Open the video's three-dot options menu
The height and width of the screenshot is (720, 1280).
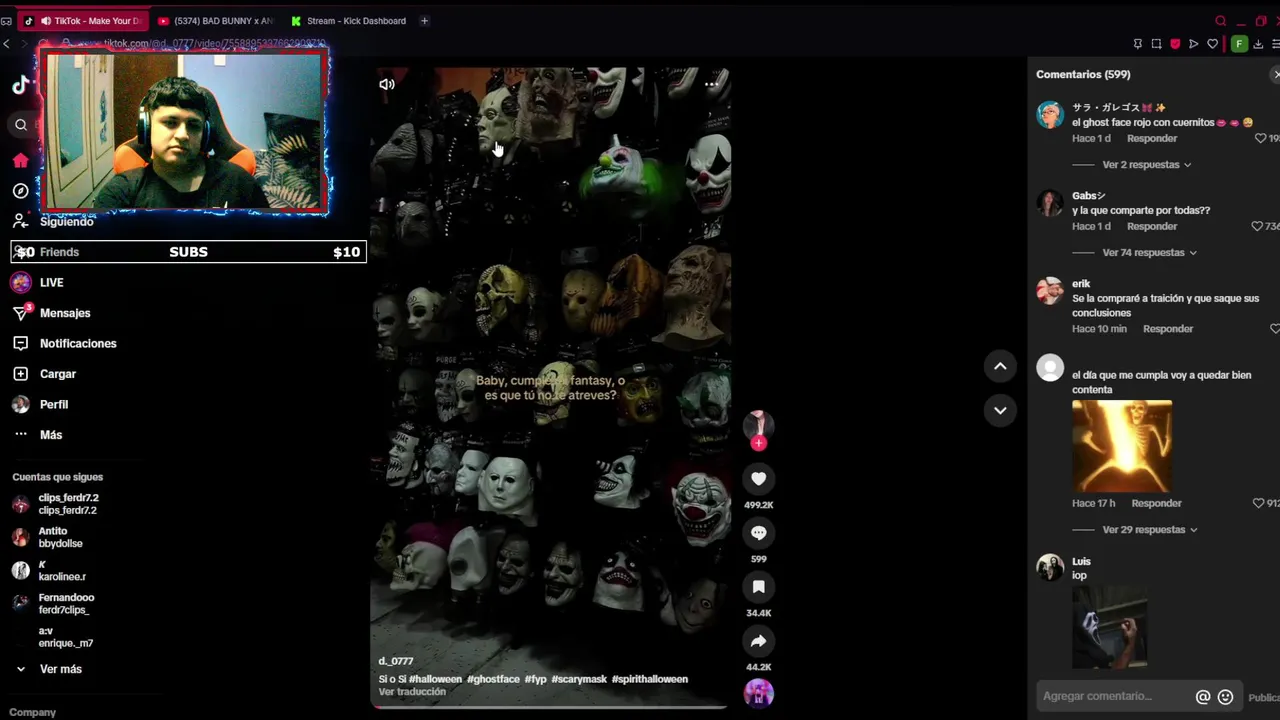coord(711,84)
